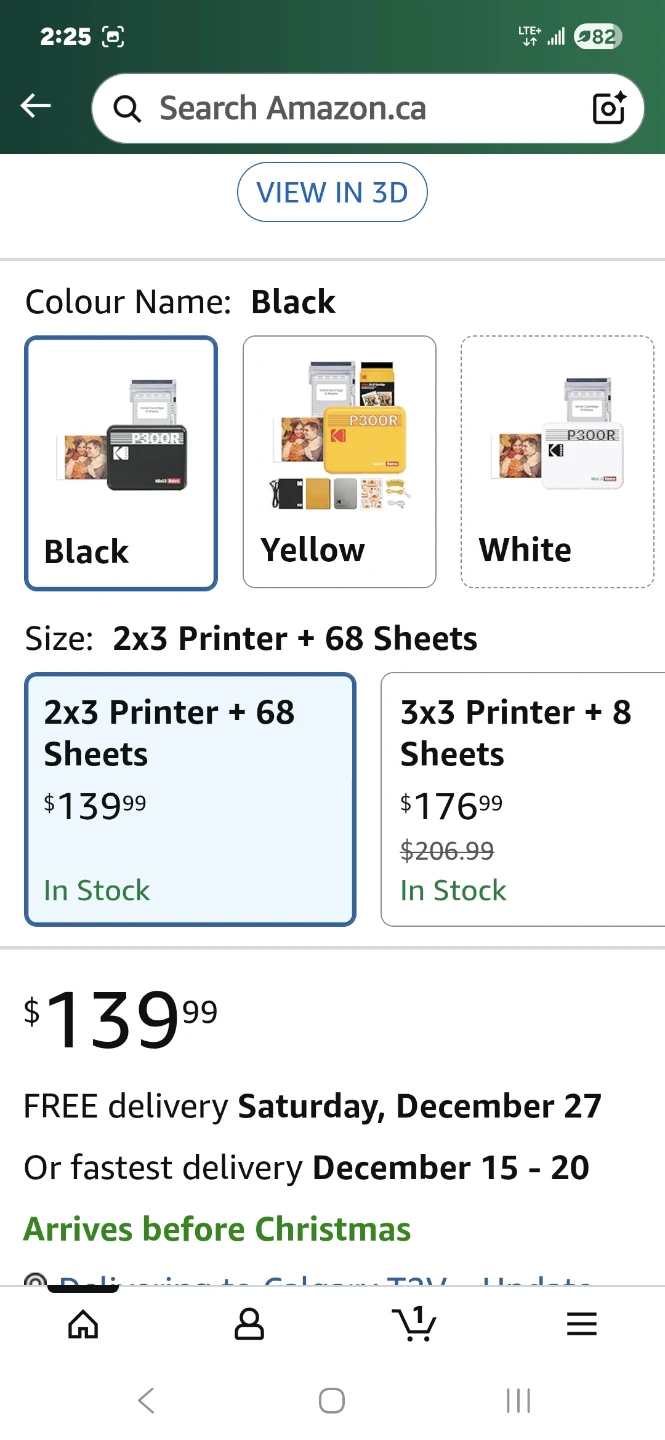Open camera lens search icon

(x=609, y=108)
